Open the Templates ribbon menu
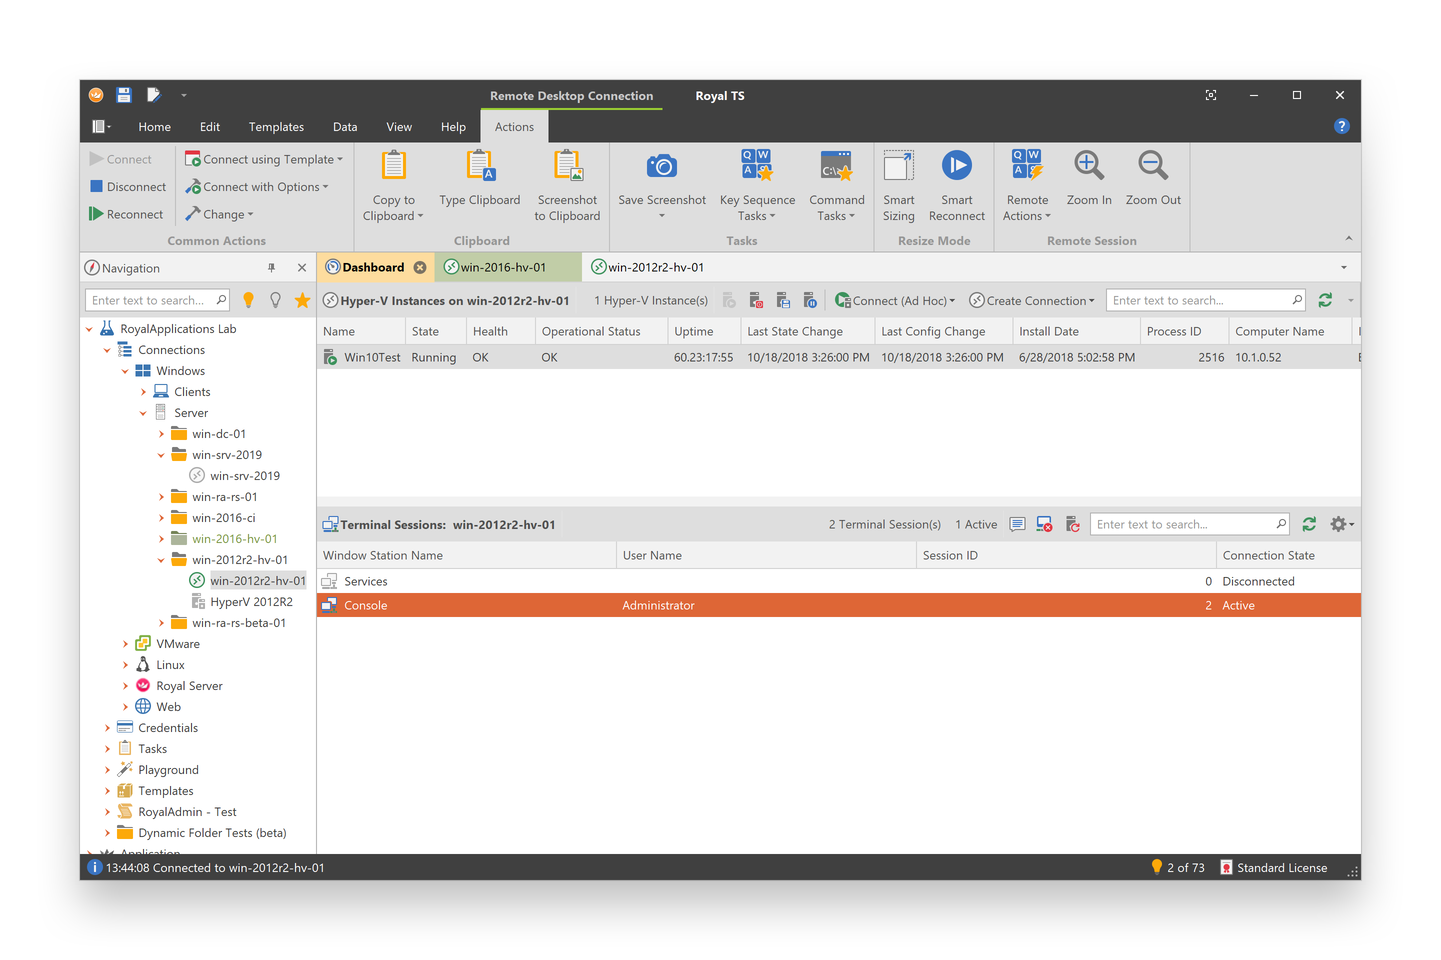 [276, 127]
